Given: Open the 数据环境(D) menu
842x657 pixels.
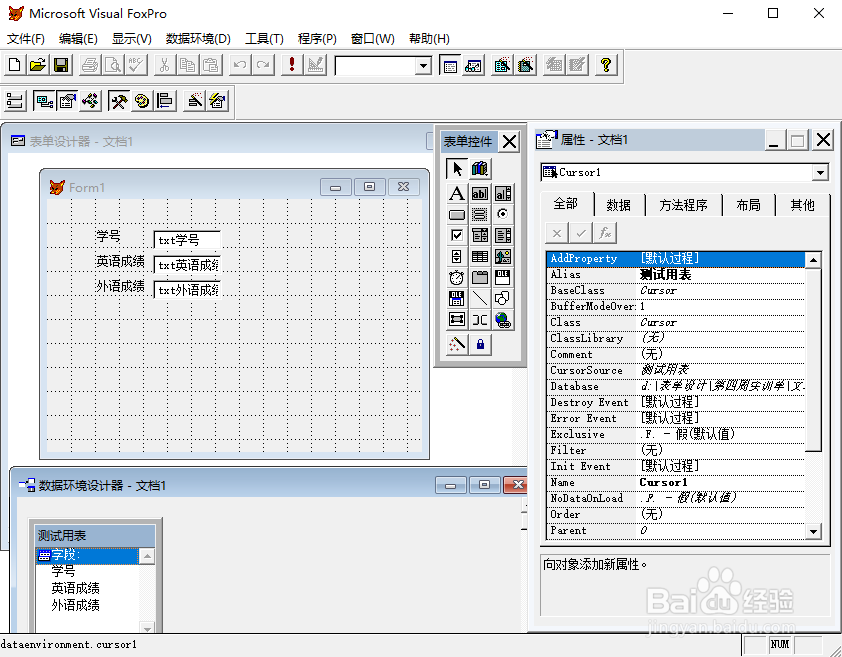Looking at the screenshot, I should coord(198,39).
